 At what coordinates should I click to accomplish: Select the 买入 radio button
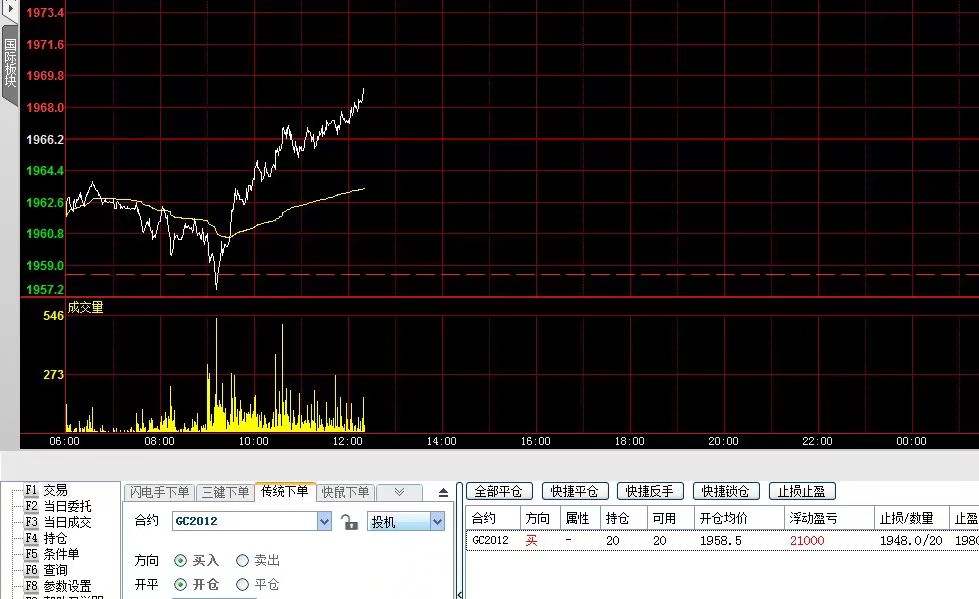[x=180, y=560]
